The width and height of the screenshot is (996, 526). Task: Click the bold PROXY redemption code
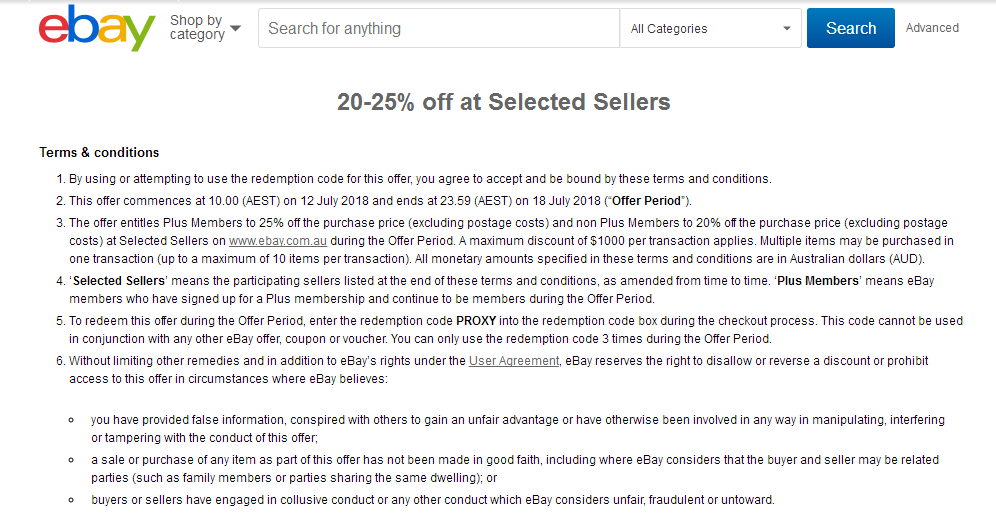[476, 321]
